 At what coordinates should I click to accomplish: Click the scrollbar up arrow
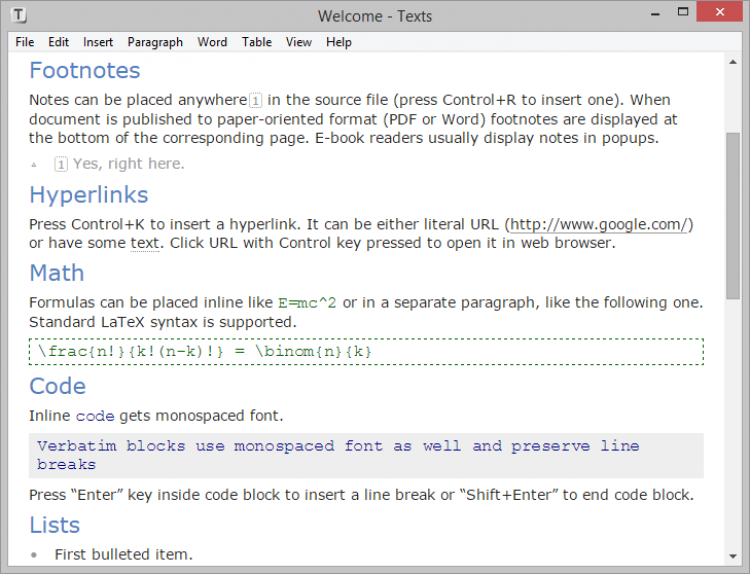click(733, 62)
